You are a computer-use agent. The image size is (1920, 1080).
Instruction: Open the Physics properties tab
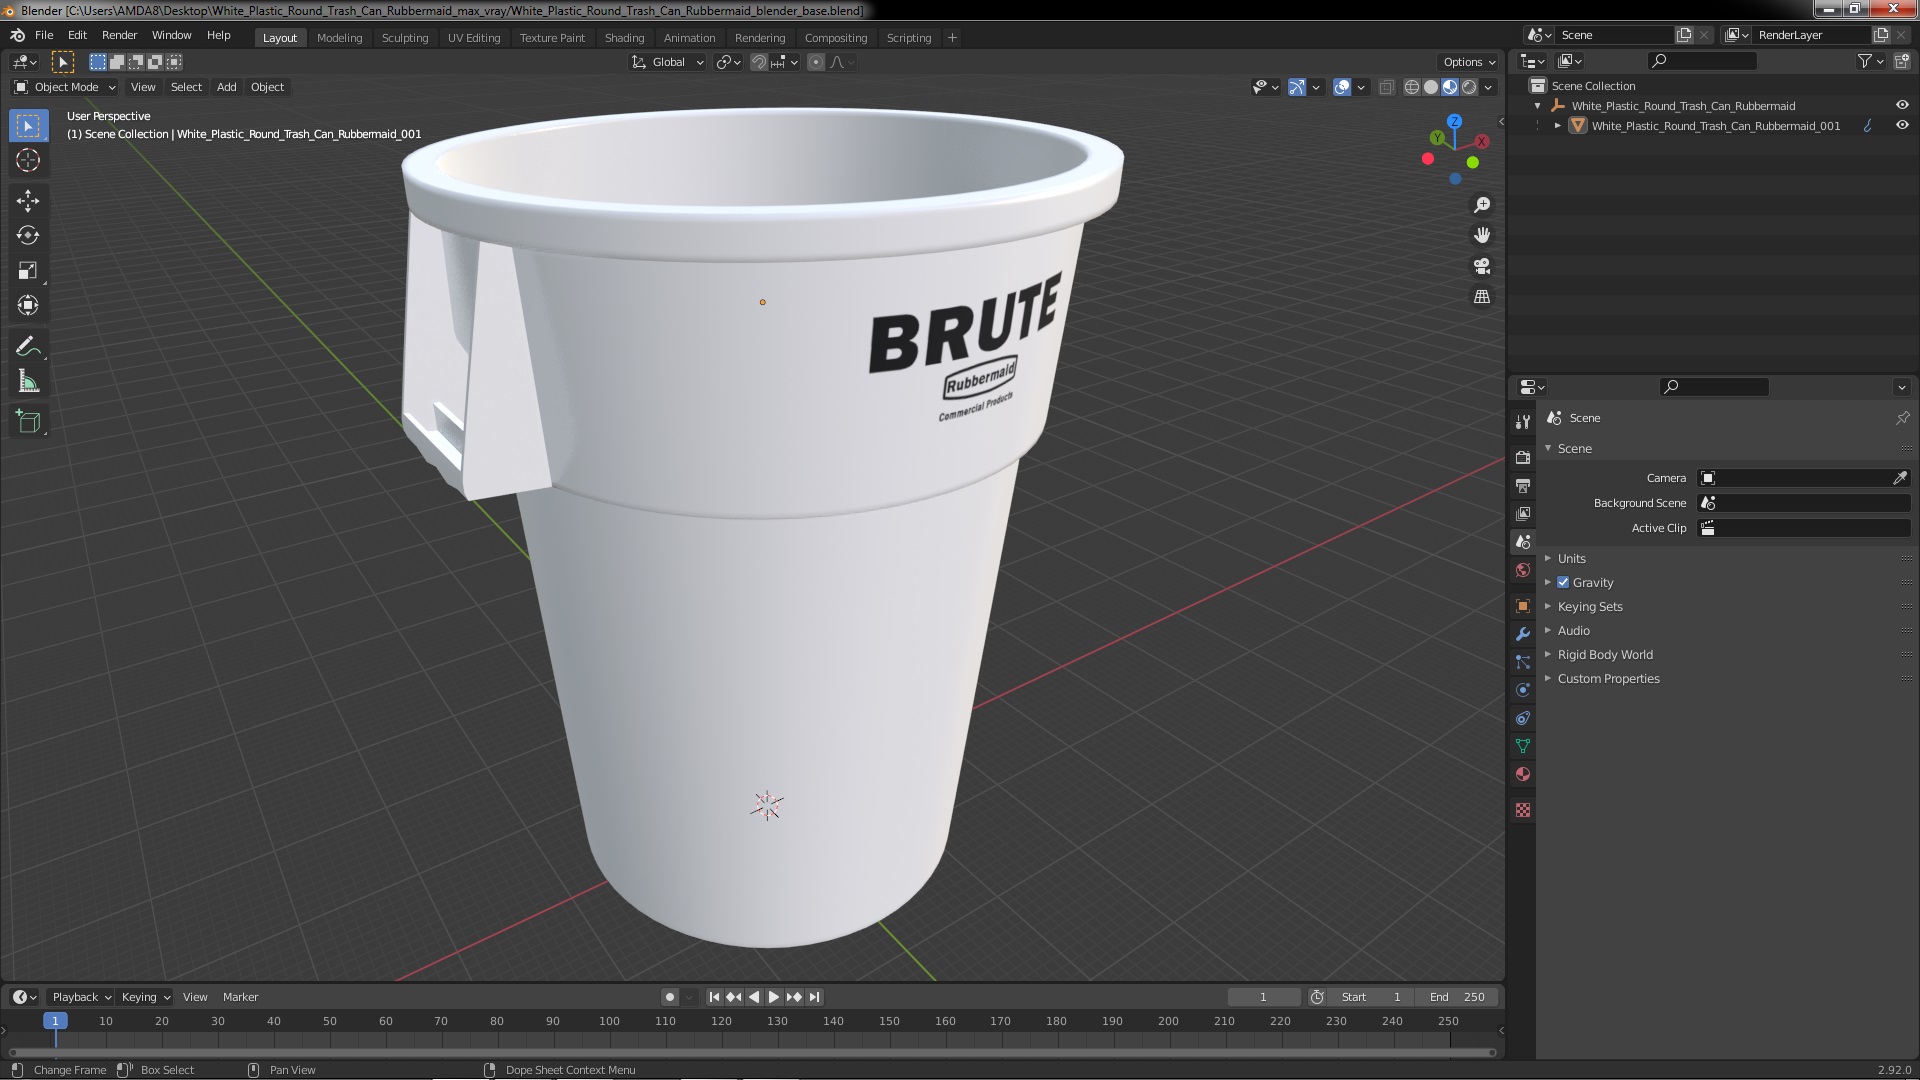coord(1523,690)
